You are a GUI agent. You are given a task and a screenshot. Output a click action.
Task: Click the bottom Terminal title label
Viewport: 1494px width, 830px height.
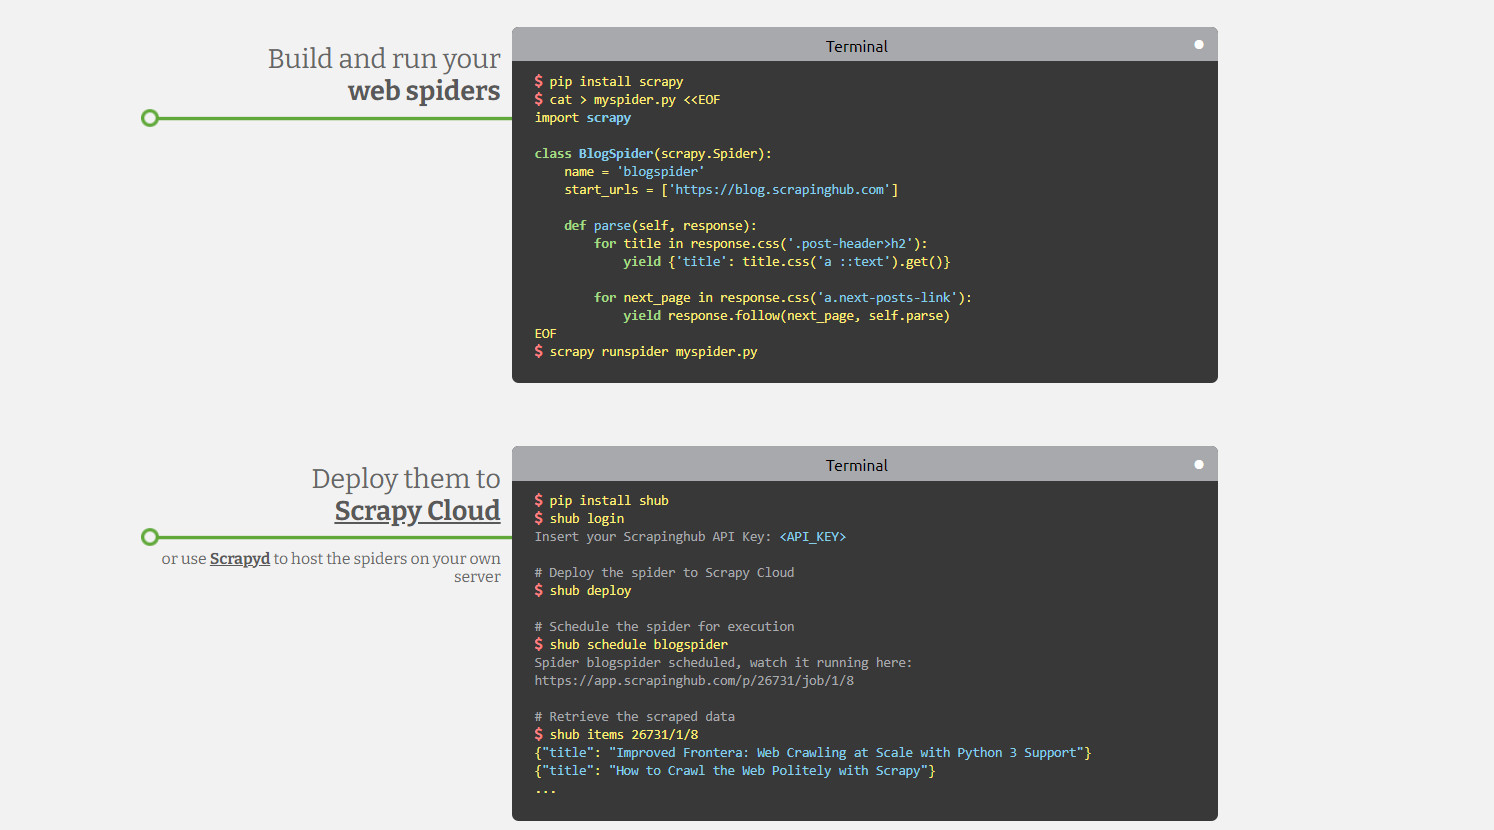(856, 466)
